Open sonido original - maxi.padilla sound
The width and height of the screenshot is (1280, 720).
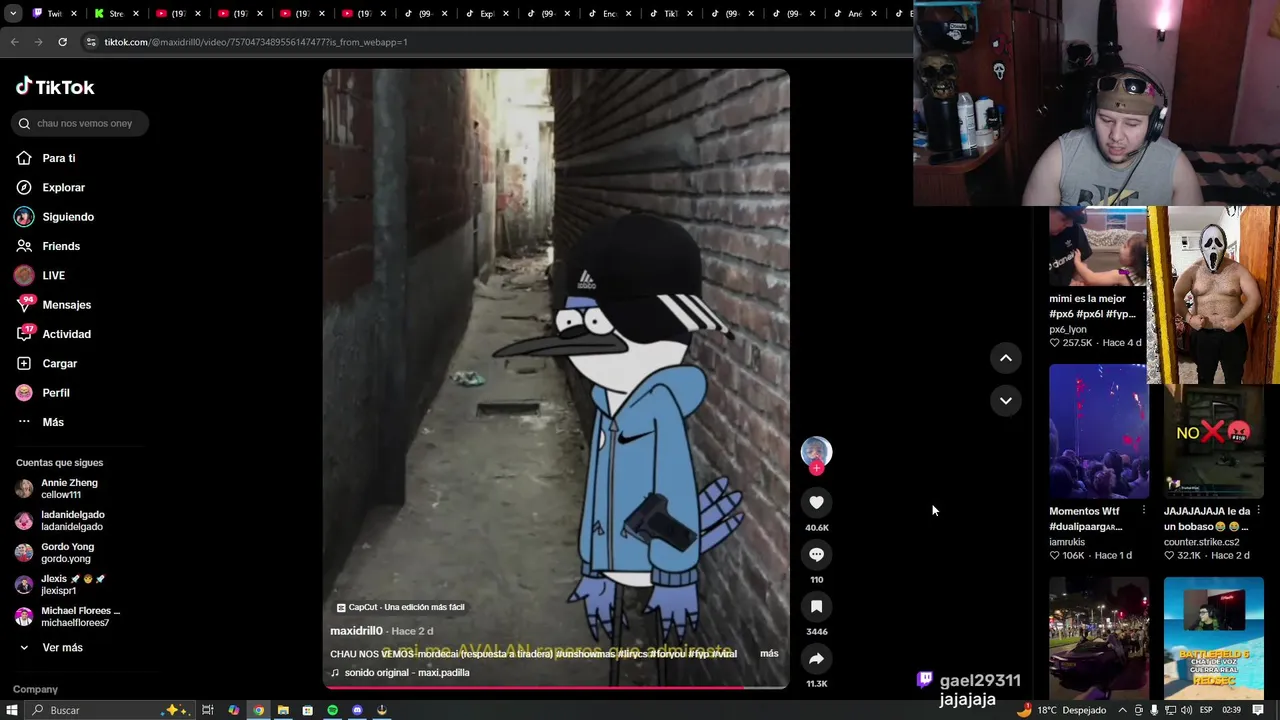pyautogui.click(x=400, y=673)
